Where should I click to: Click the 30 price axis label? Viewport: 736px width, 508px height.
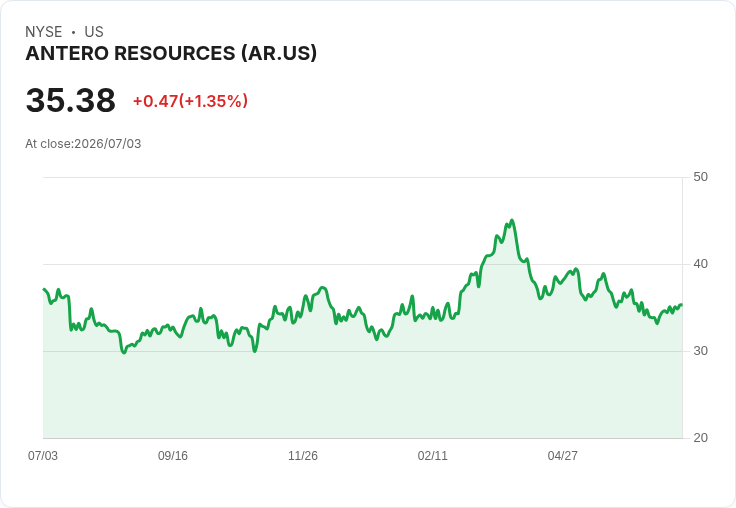click(x=700, y=351)
